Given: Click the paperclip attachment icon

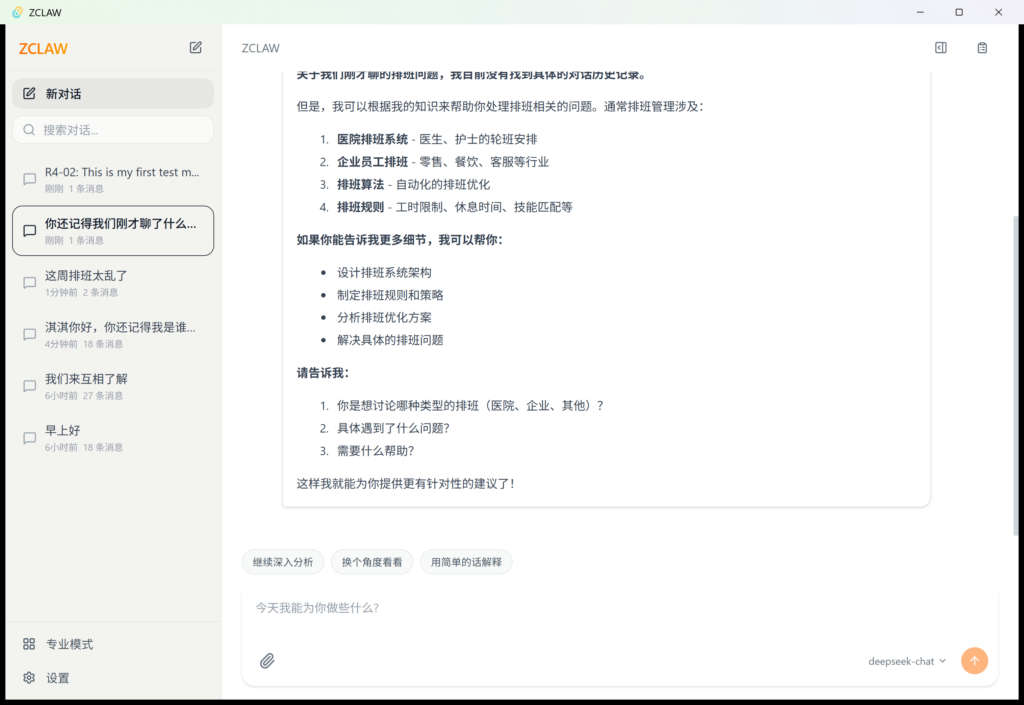Looking at the screenshot, I should [267, 661].
